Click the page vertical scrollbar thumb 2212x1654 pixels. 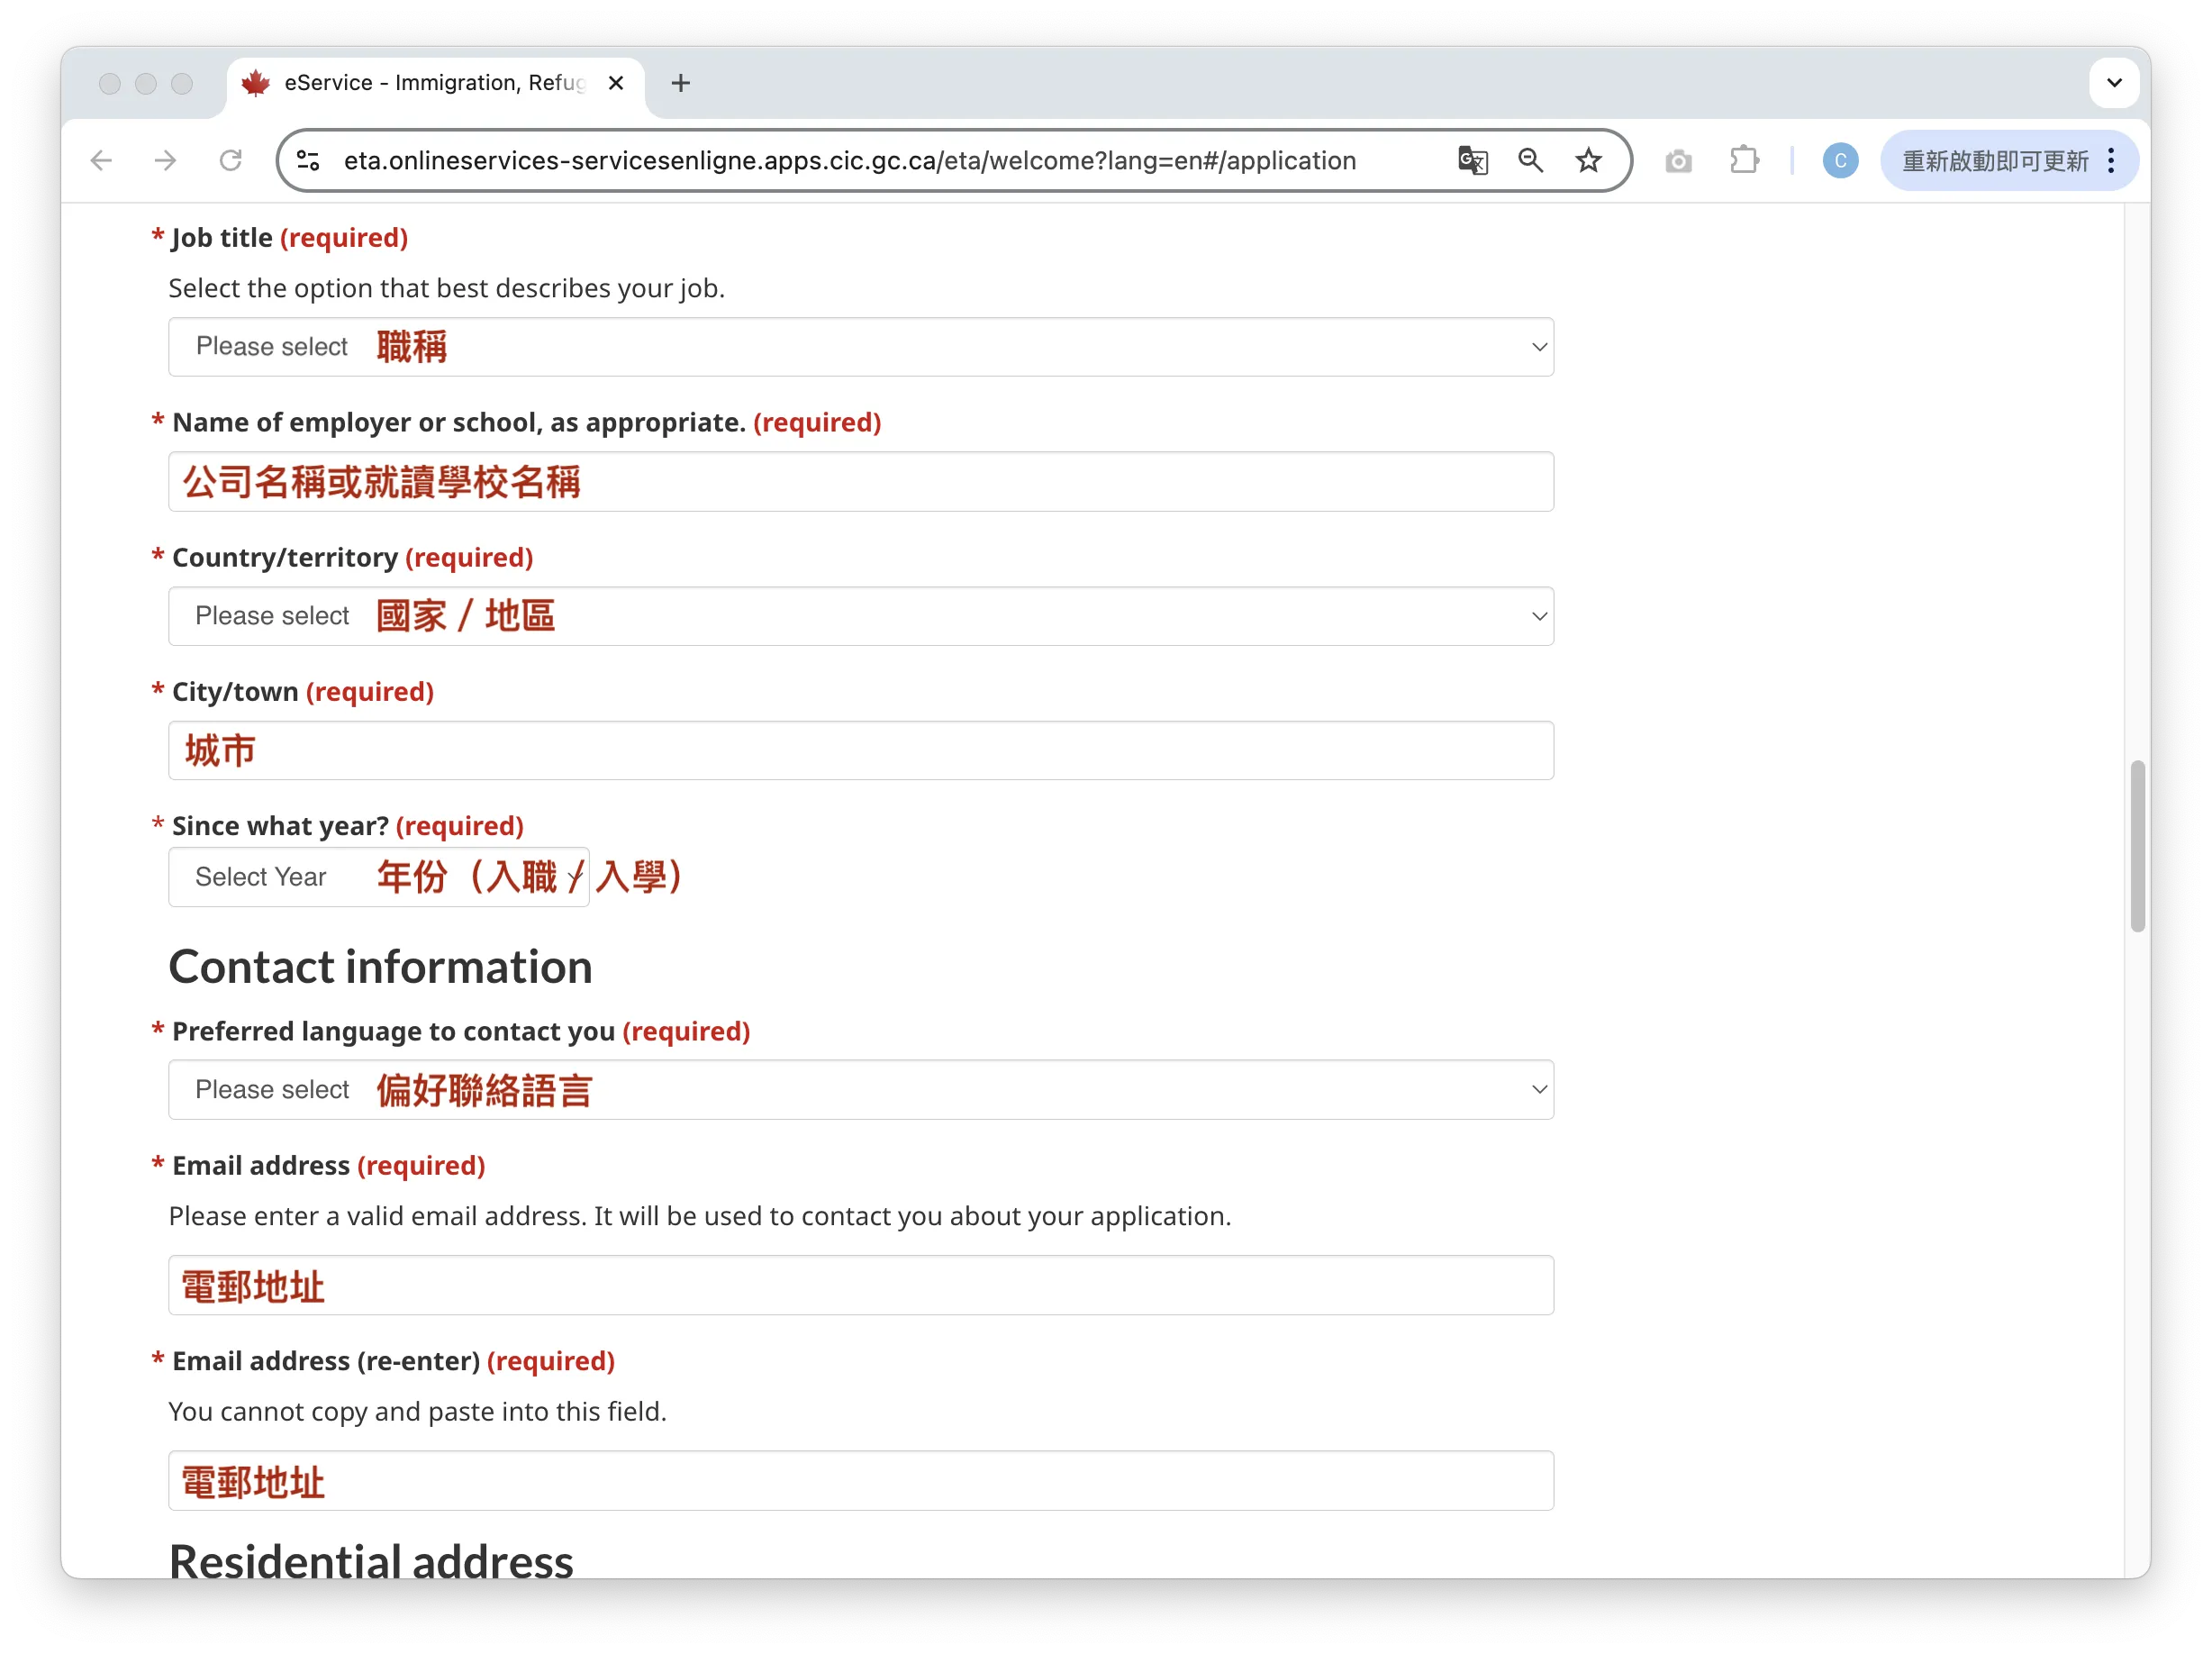(2138, 846)
